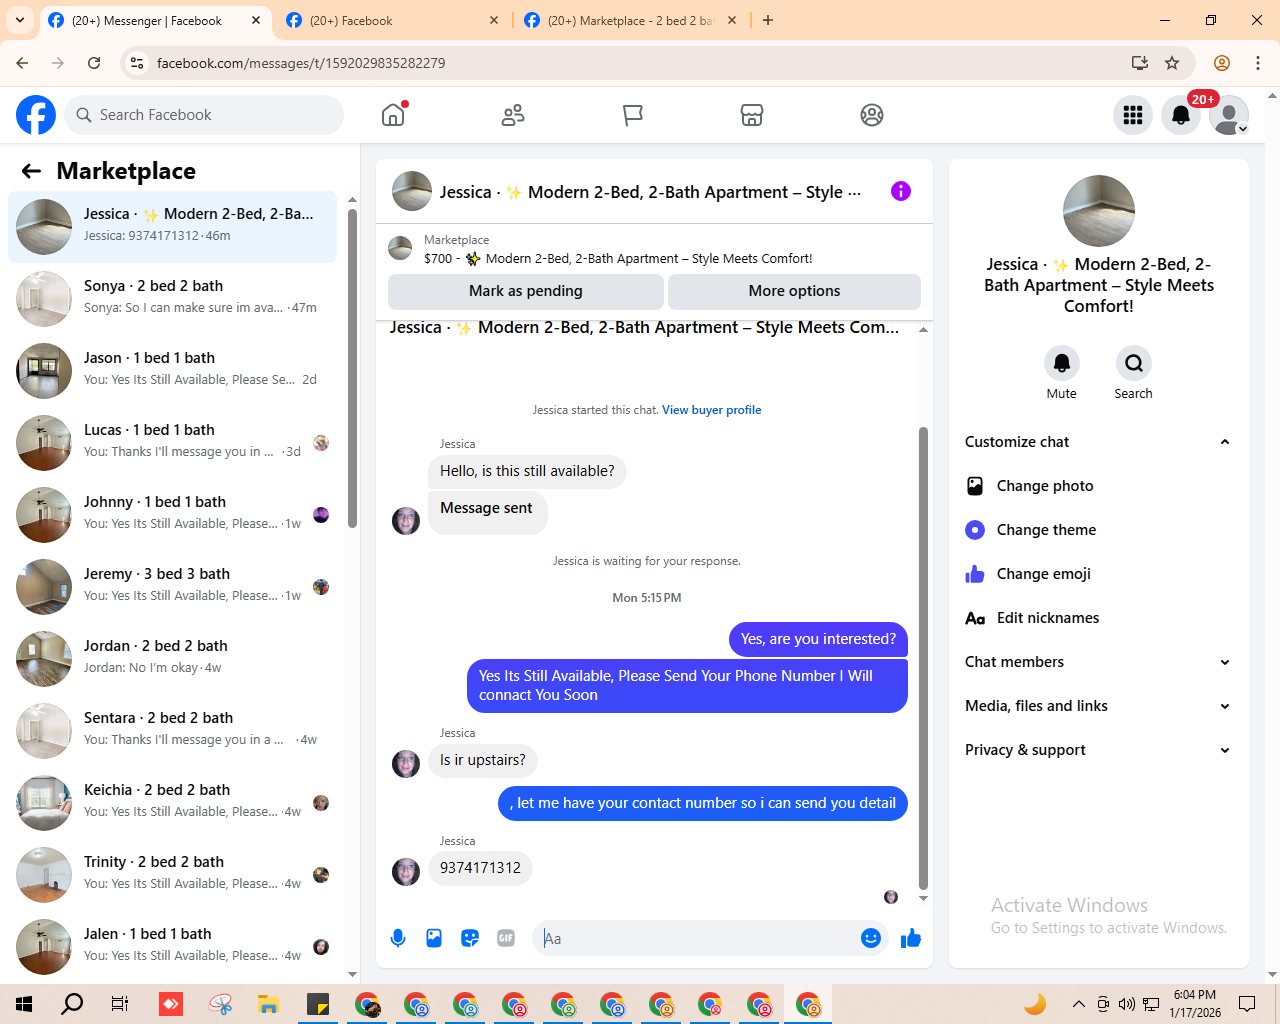1280x1024 pixels.
Task: Open conversation information purple icon
Action: 901,191
